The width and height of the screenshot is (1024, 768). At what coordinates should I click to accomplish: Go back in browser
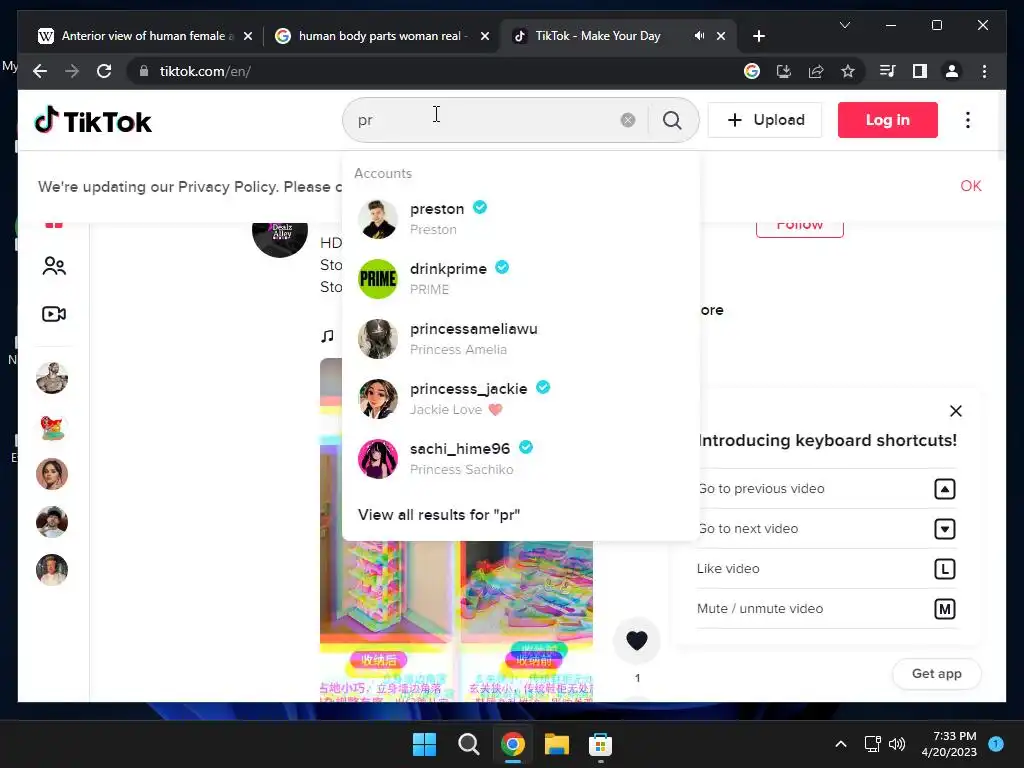pyautogui.click(x=40, y=71)
